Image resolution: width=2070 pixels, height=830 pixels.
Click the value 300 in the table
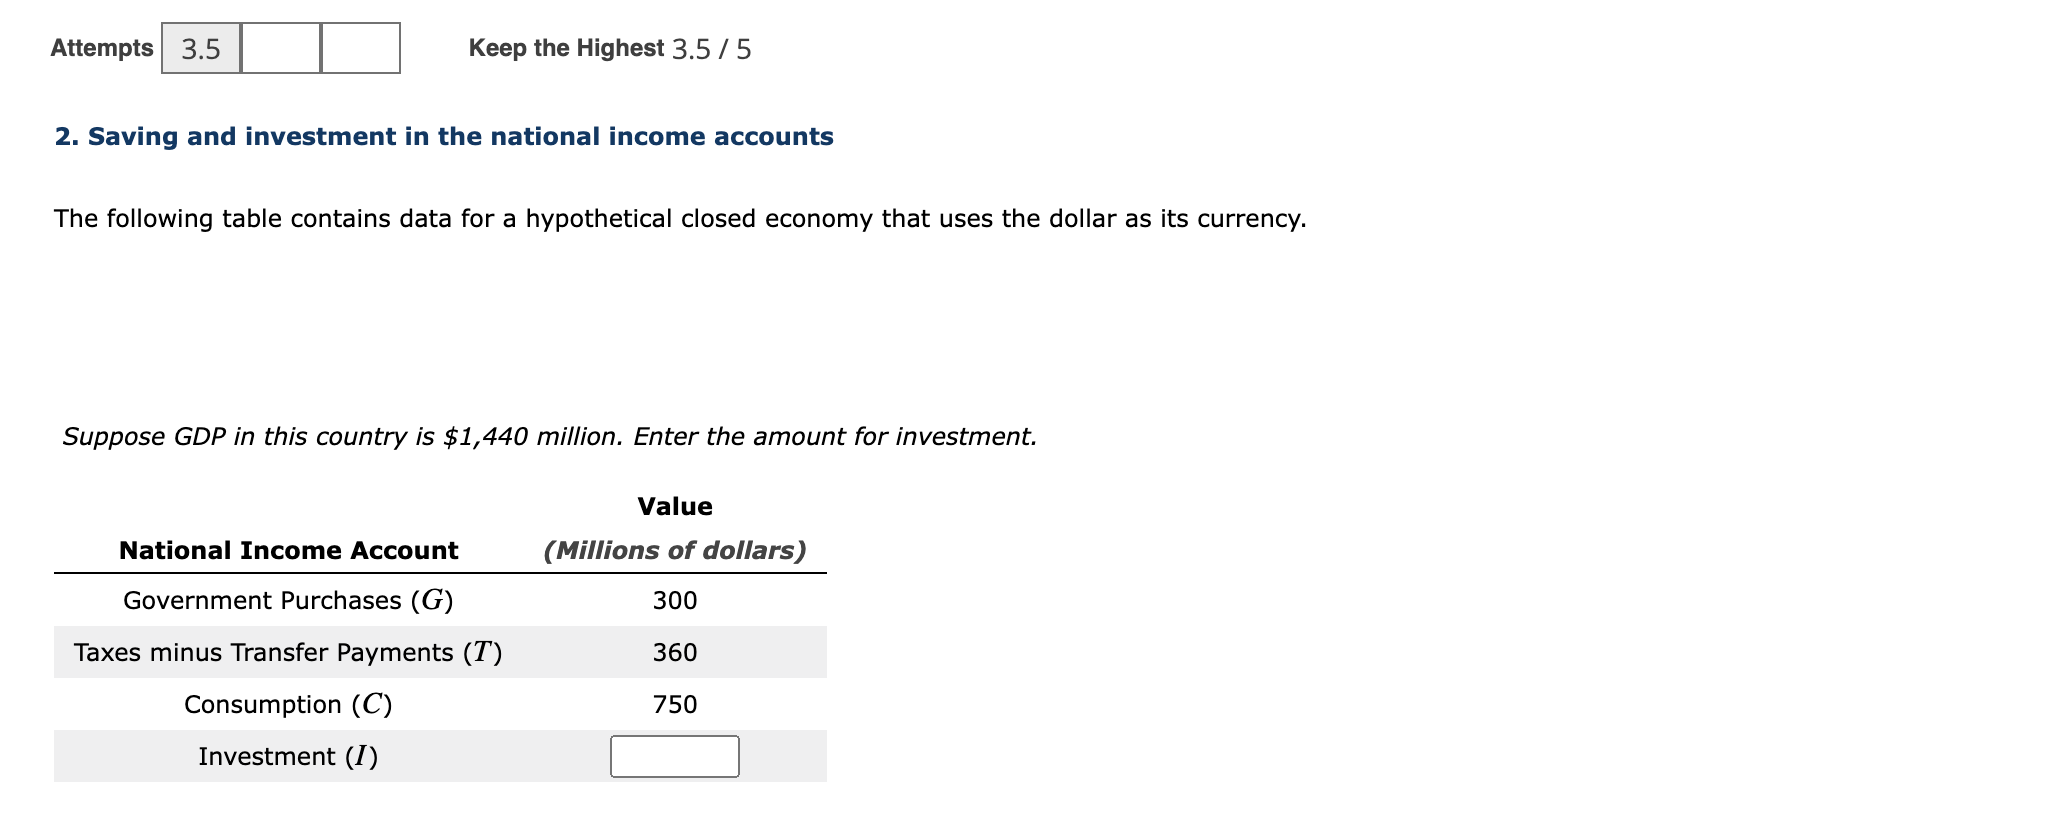coord(676,600)
